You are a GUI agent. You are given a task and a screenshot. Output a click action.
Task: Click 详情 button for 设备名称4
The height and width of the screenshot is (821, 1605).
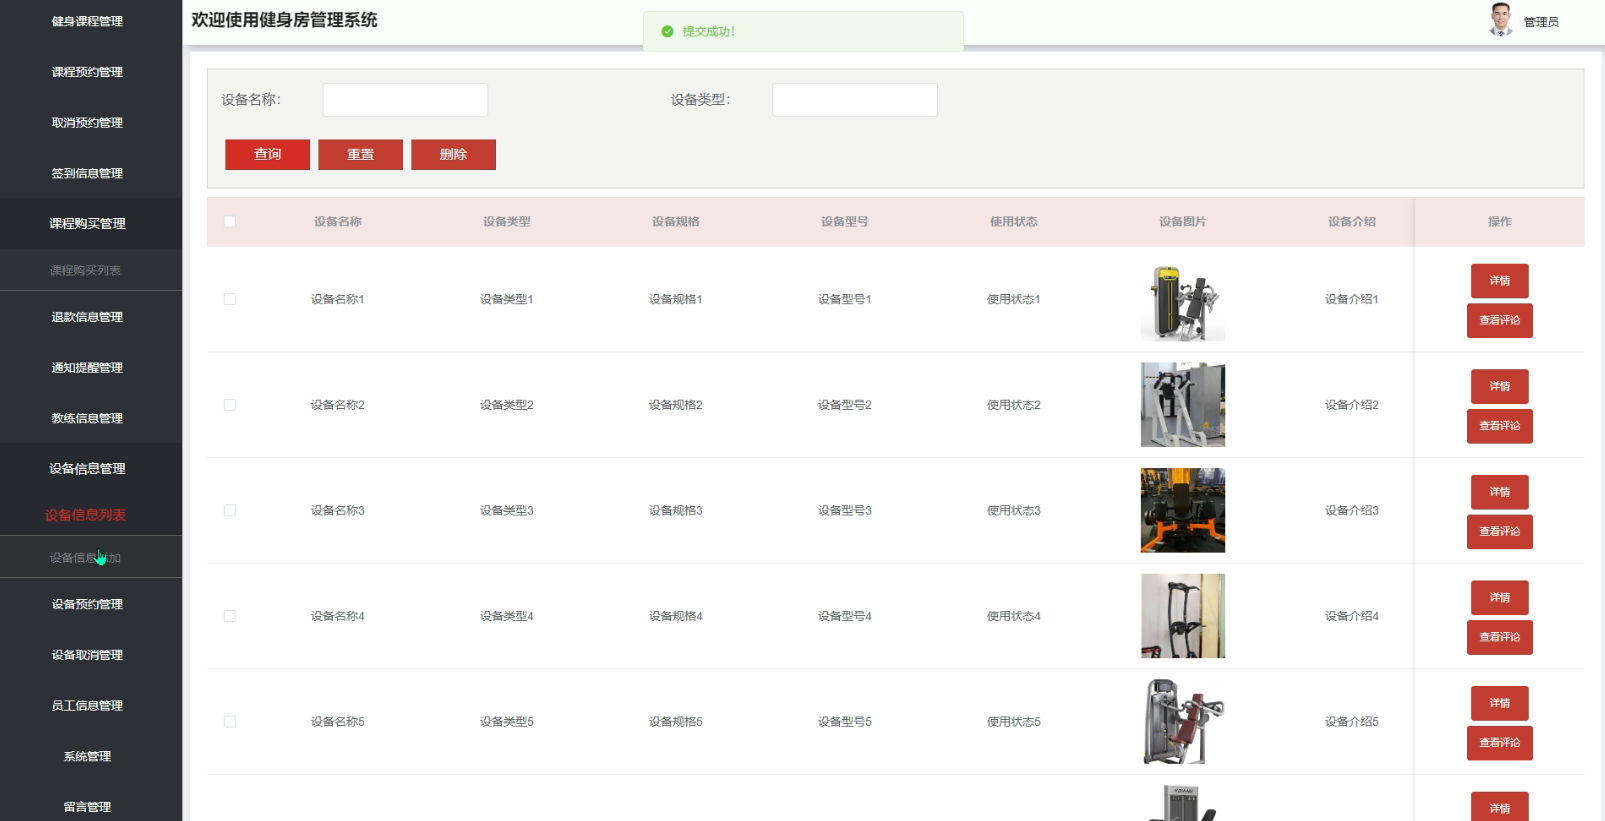coord(1499,598)
